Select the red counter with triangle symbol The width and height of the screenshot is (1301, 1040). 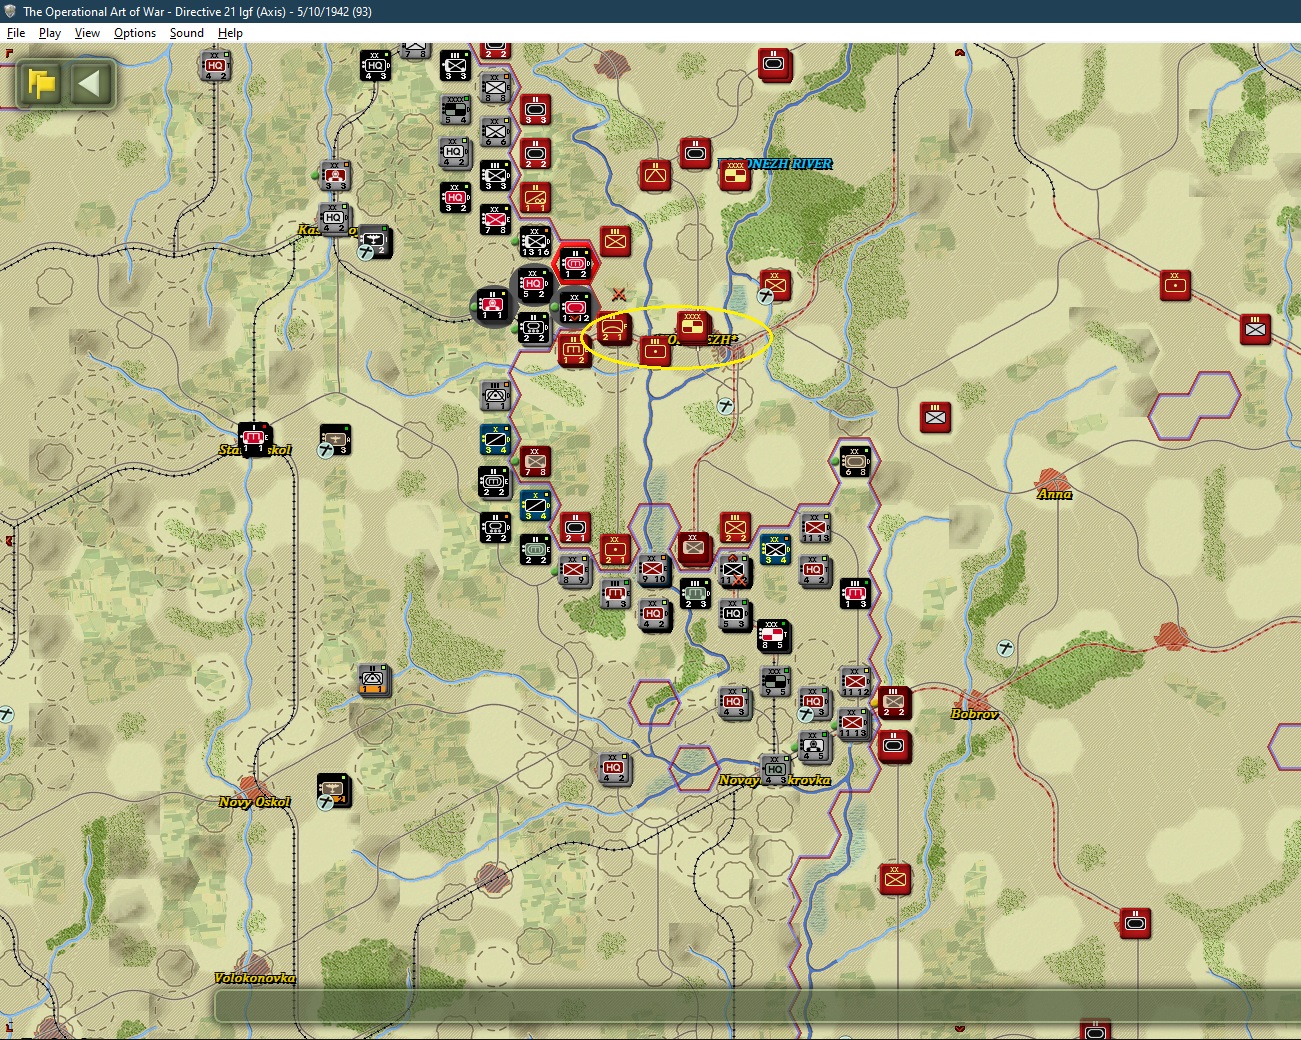pos(655,175)
